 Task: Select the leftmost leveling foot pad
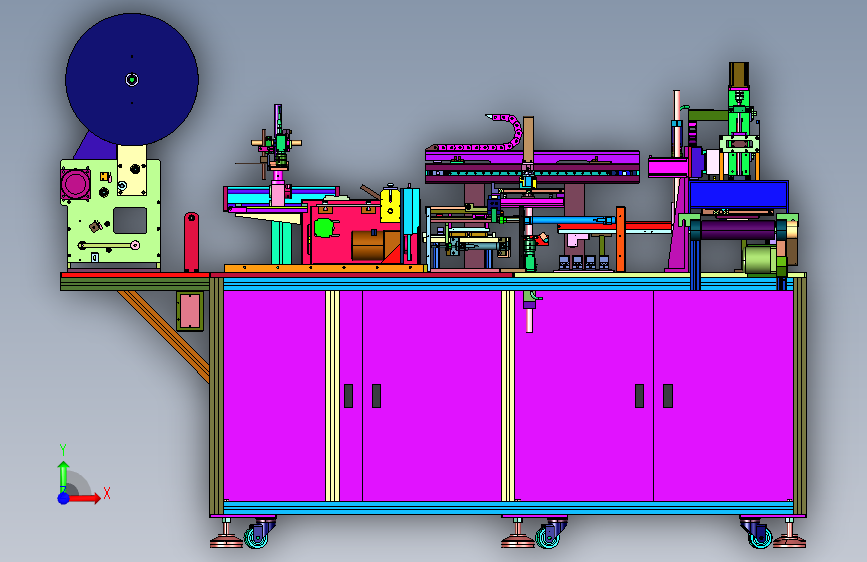[226, 541]
